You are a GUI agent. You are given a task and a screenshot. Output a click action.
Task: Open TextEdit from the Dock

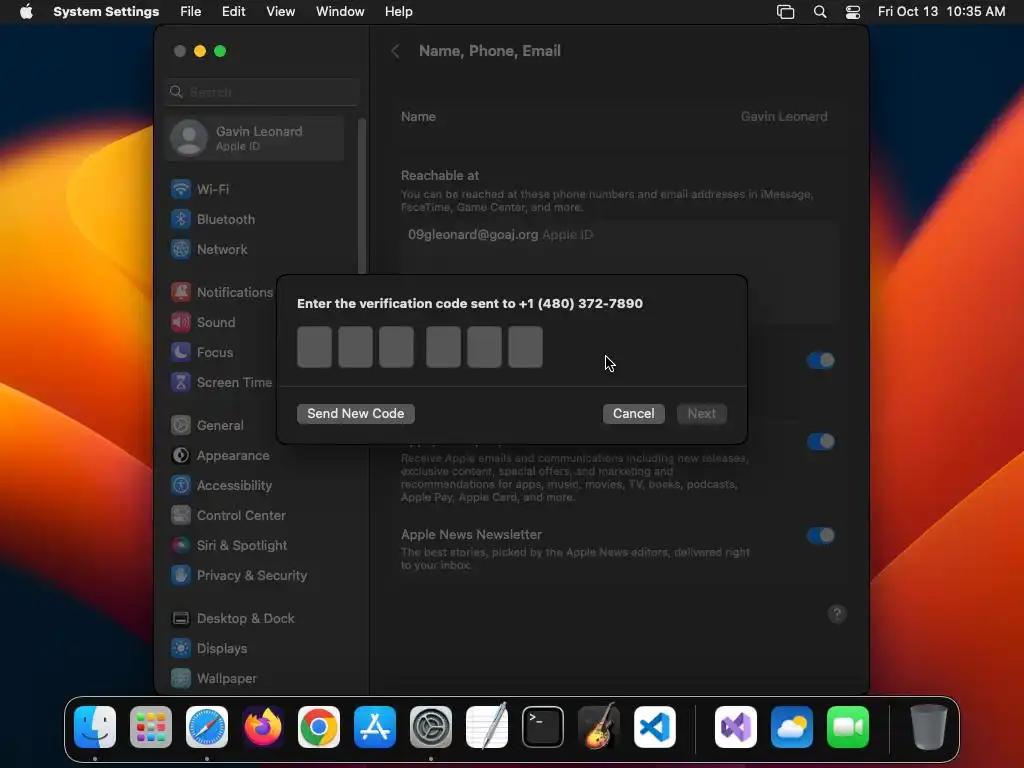point(487,727)
